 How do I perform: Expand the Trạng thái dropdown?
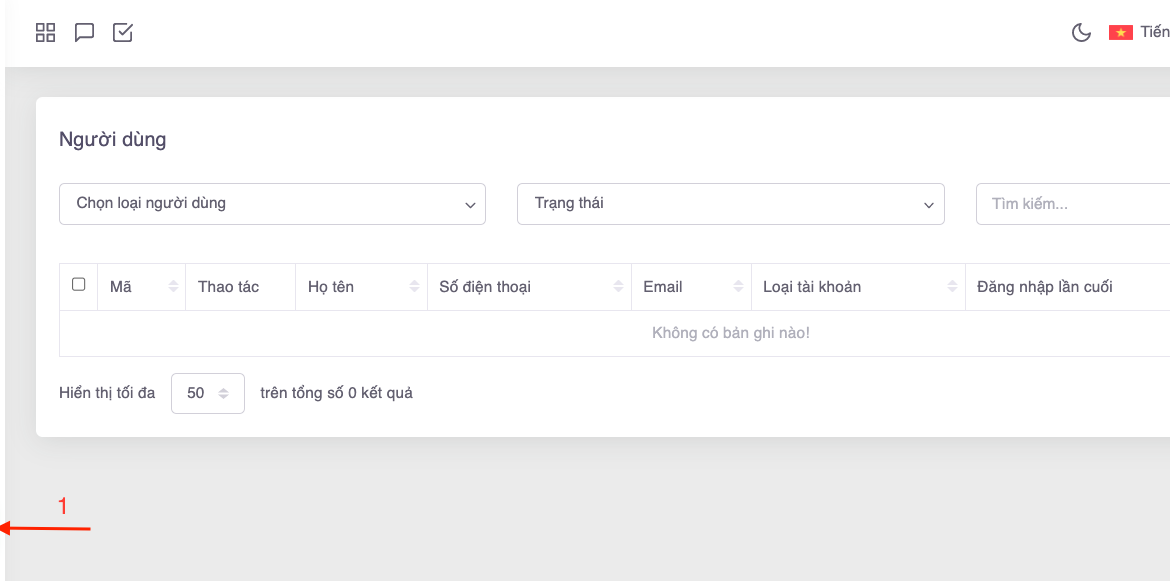tap(730, 204)
